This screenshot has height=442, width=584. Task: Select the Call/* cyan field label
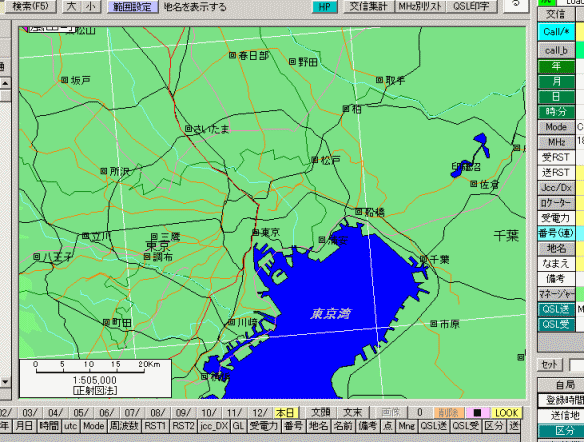556,32
